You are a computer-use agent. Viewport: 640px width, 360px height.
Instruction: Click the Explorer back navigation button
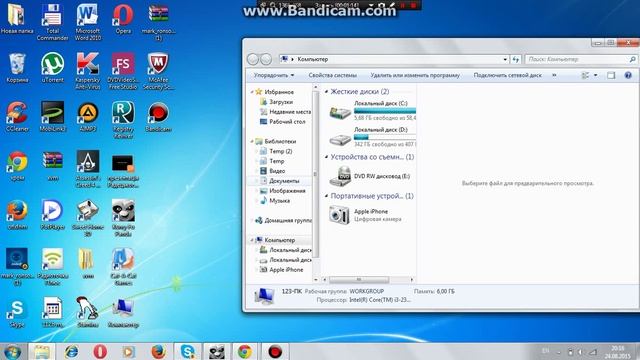[253, 59]
